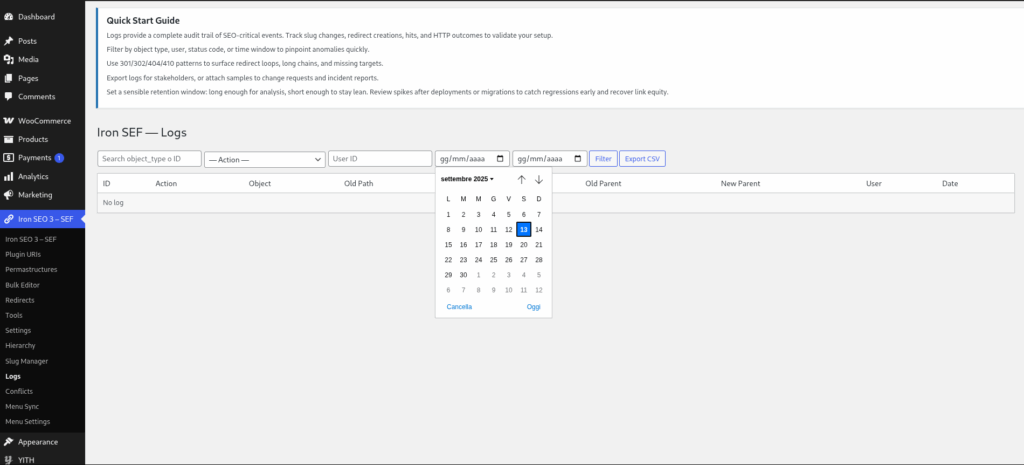Open the Action dropdown filter
This screenshot has width=1024, height=465.
[x=265, y=159]
